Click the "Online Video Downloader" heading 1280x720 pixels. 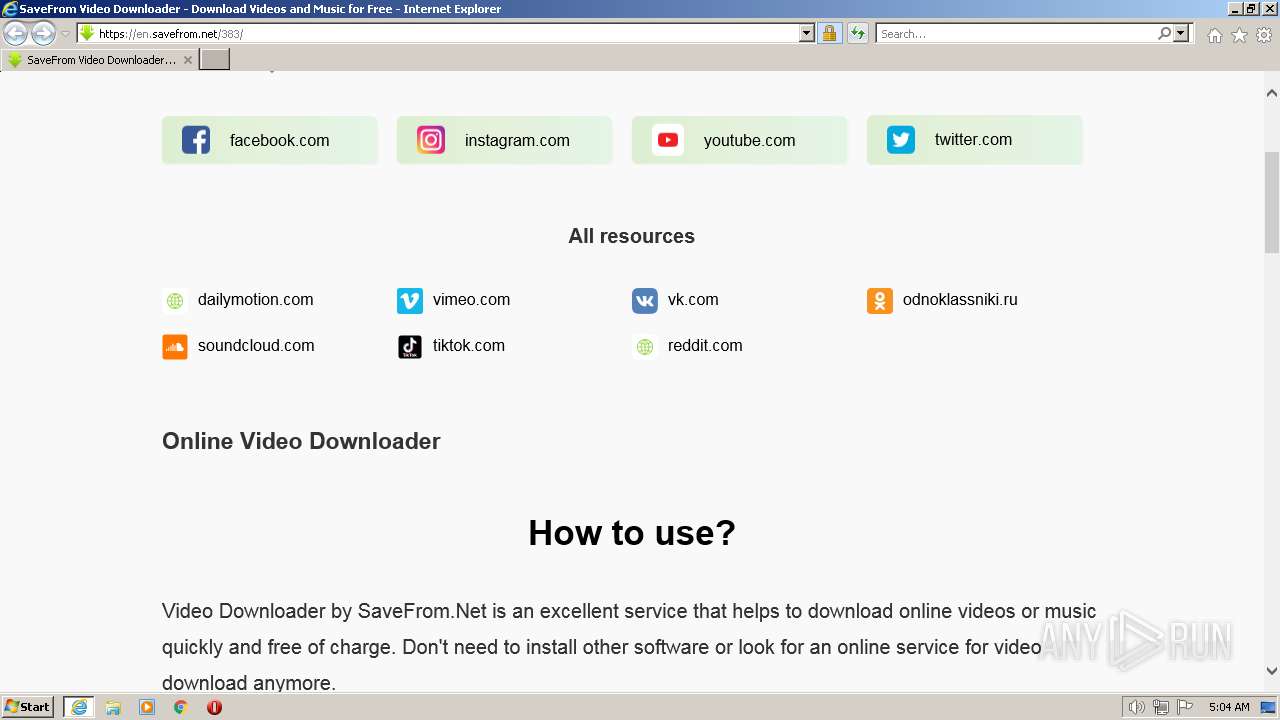tap(301, 441)
